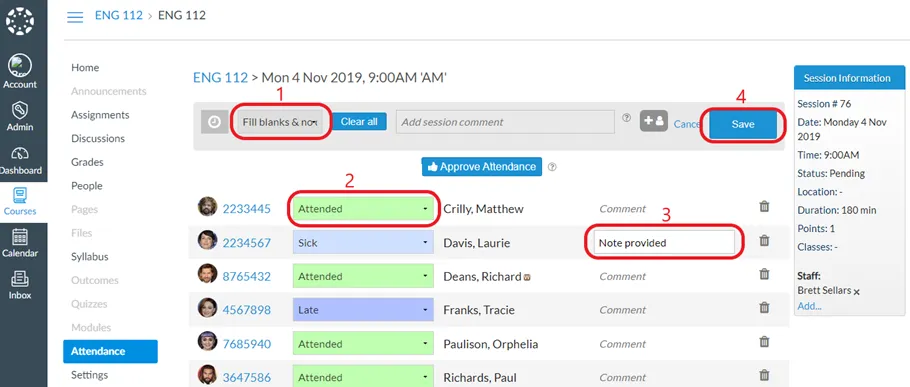The image size is (910, 387).
Task: Open the Account global navigation icon
Action: pyautogui.click(x=20, y=72)
